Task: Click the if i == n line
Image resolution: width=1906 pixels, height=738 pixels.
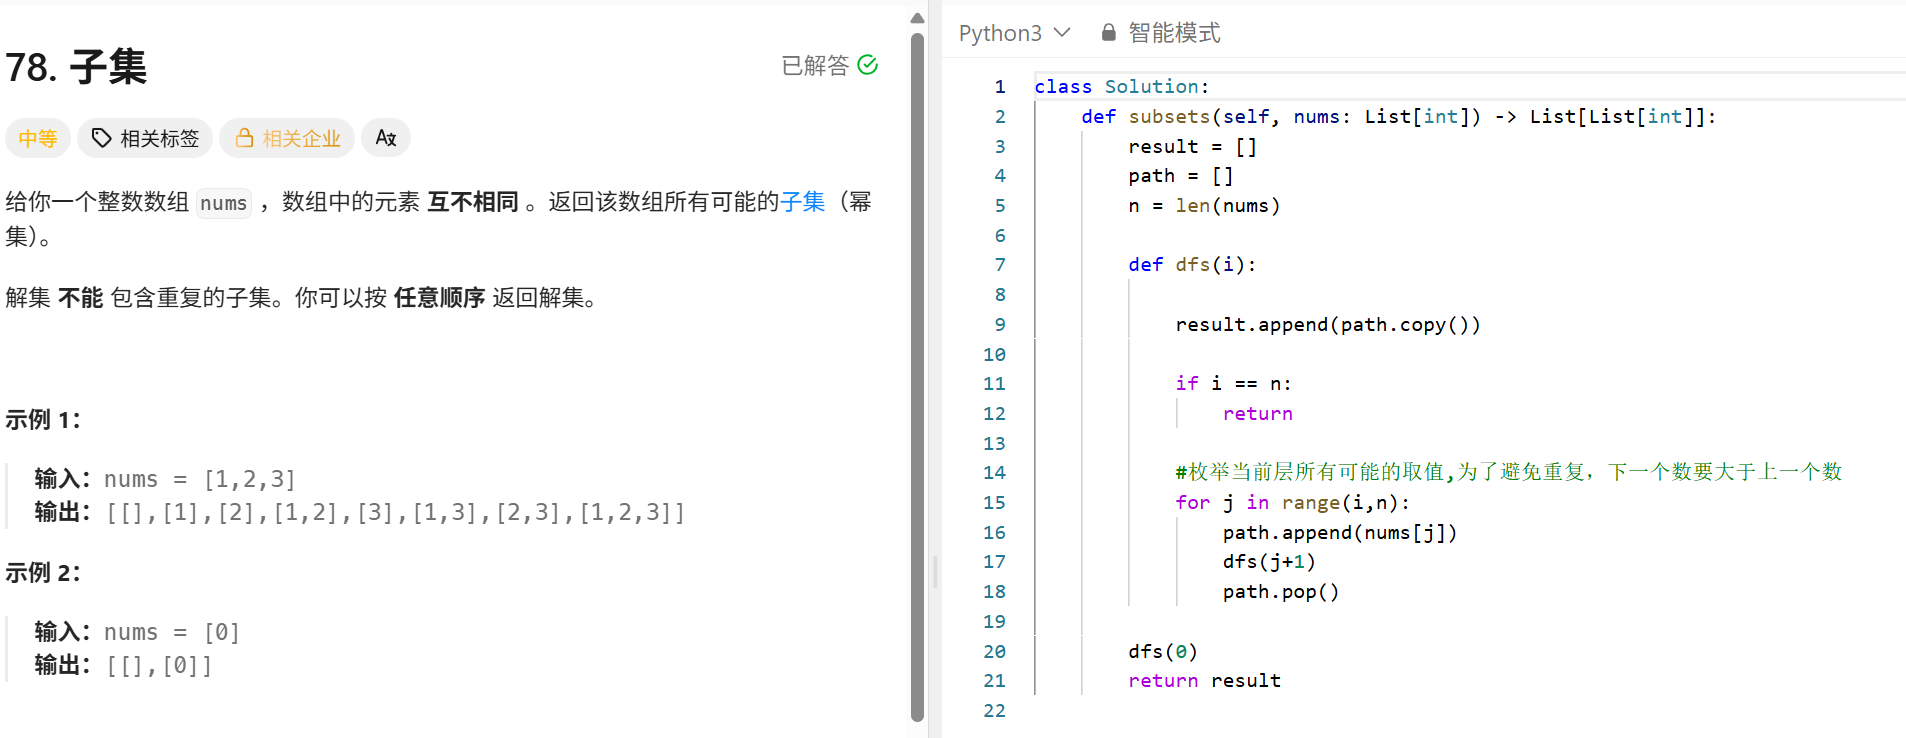Action: click(x=1233, y=384)
